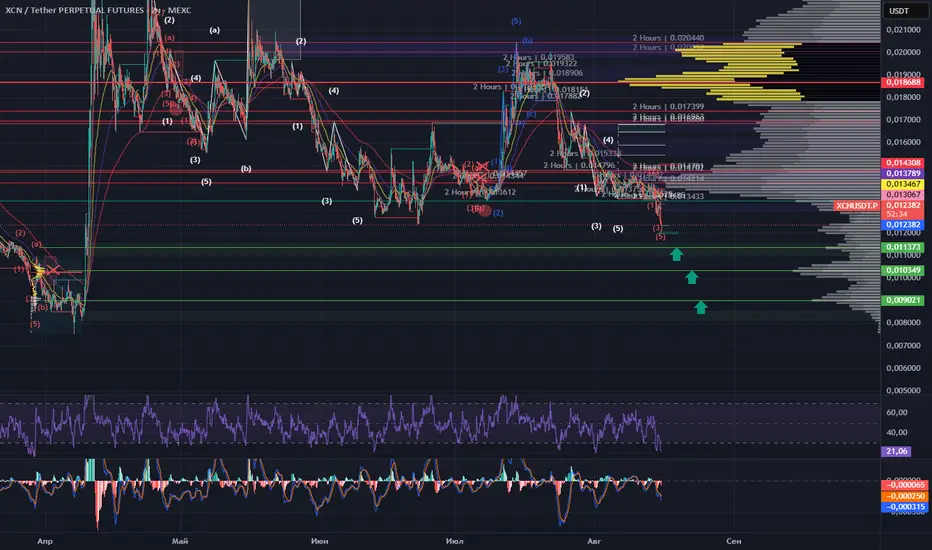Screen dimensions: 932x550
Task: Click the green 0,011373 support level label
Action: point(902,247)
